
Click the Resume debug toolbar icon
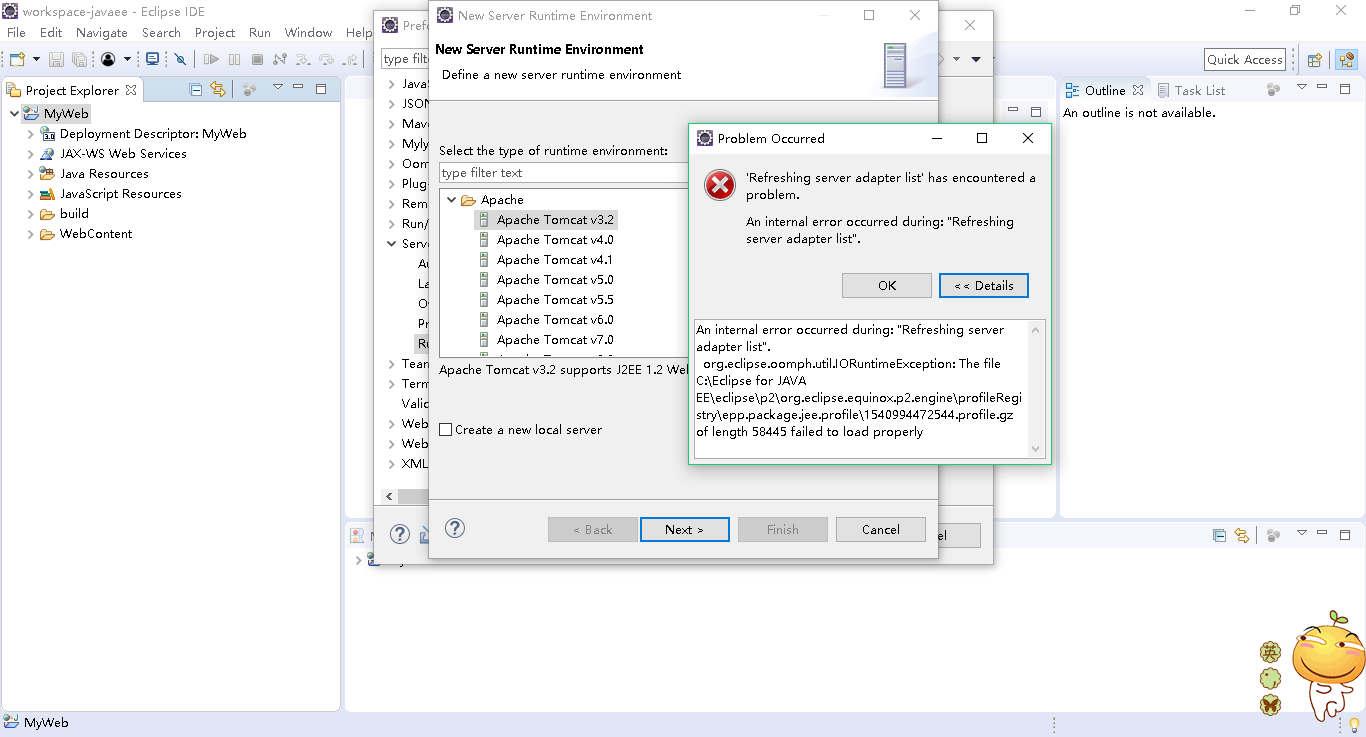coord(211,60)
